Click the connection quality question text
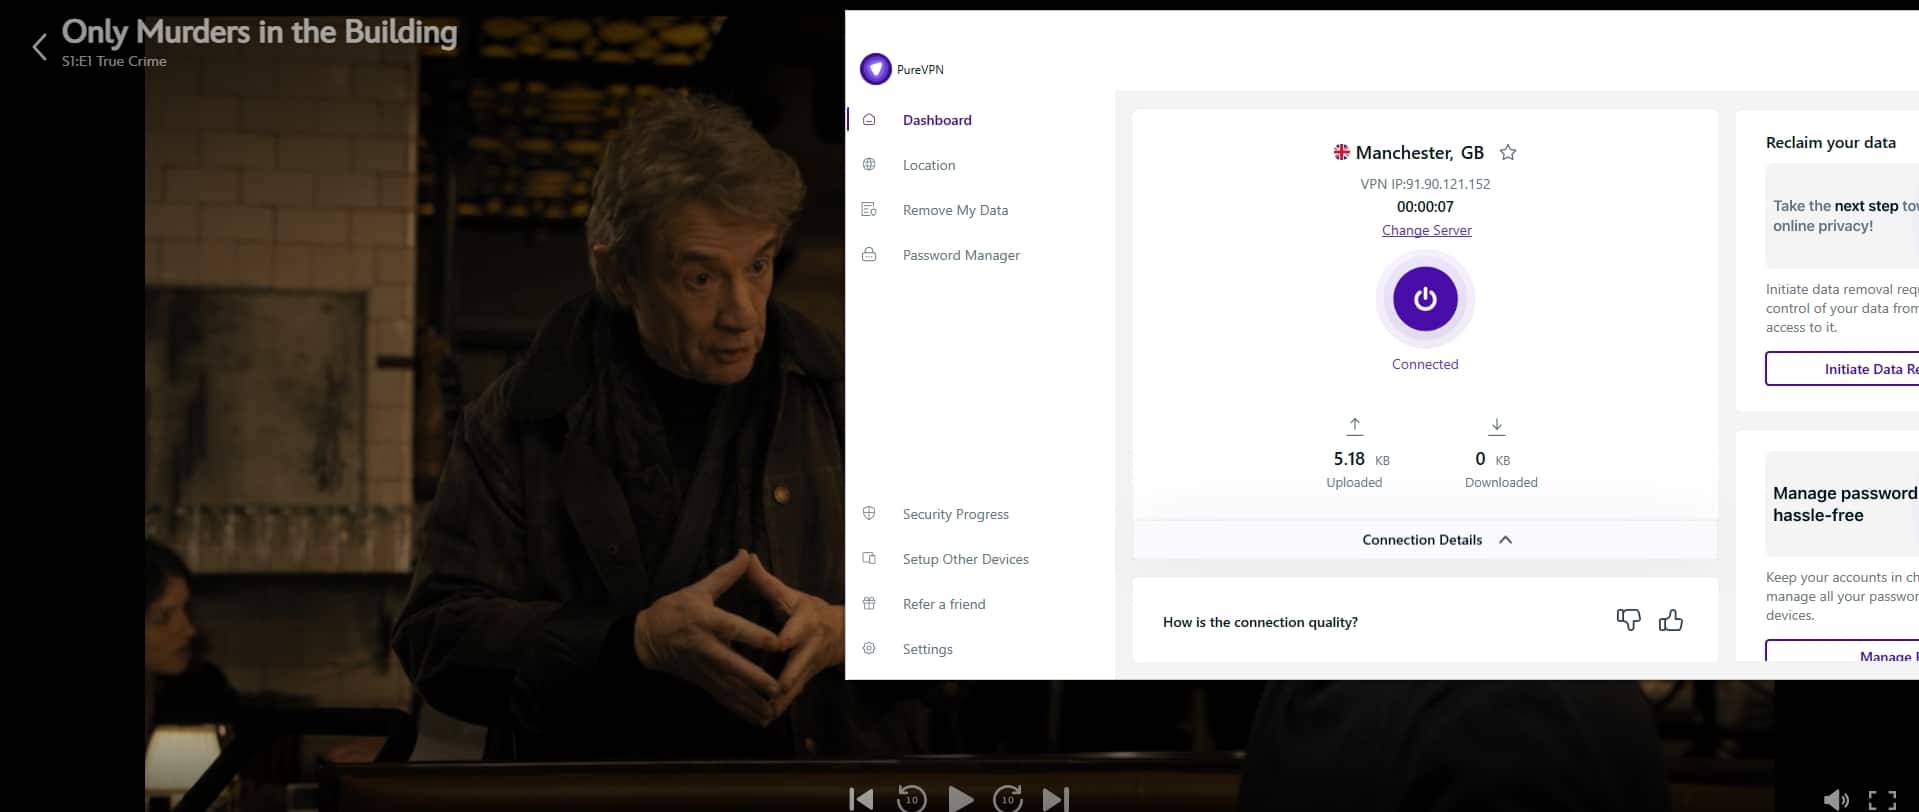This screenshot has width=1919, height=812. (x=1260, y=622)
